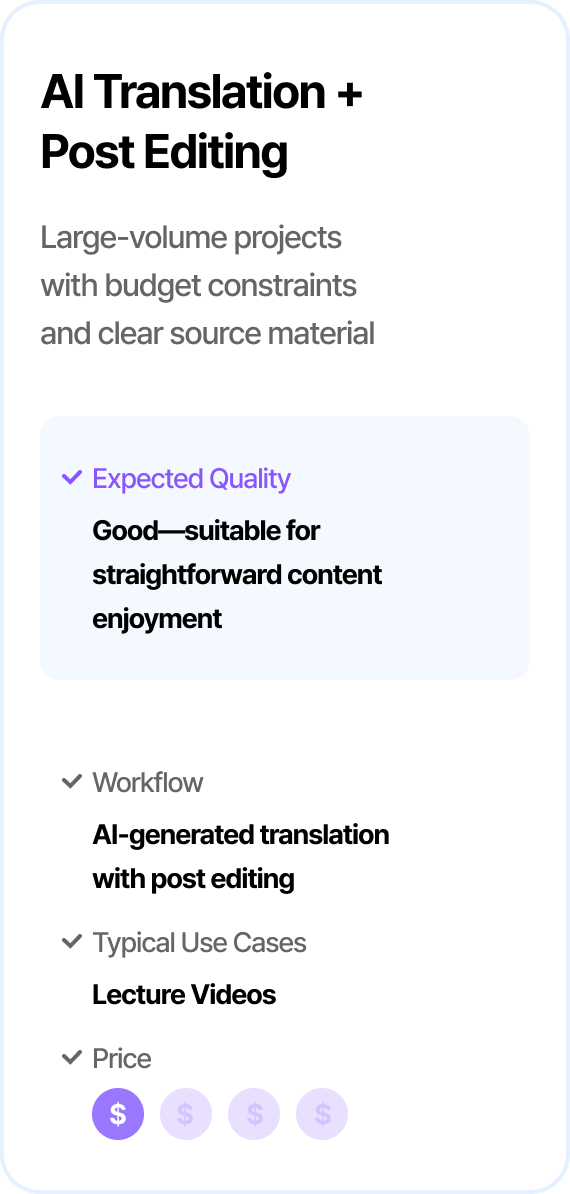Click the Expected Quality label
Image resolution: width=570 pixels, height=1194 pixels.
point(191,479)
